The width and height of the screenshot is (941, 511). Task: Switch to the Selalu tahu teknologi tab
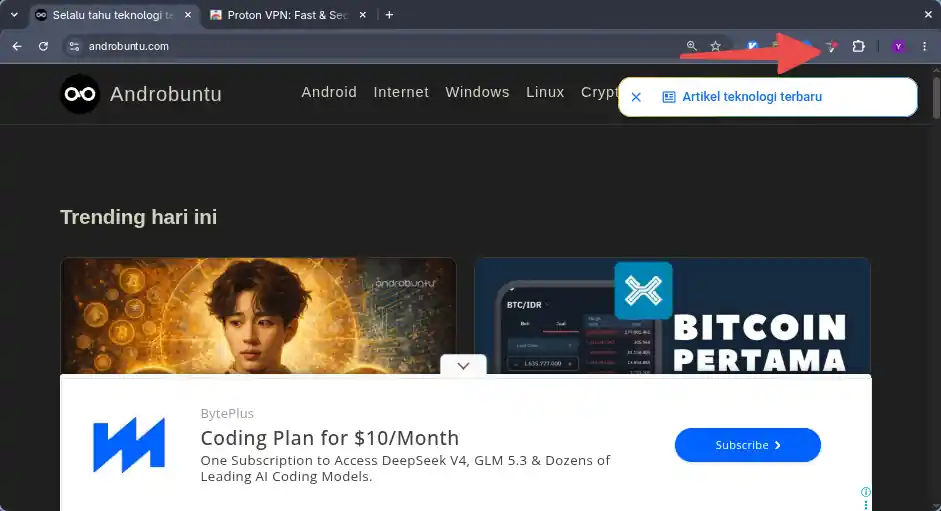click(x=113, y=15)
